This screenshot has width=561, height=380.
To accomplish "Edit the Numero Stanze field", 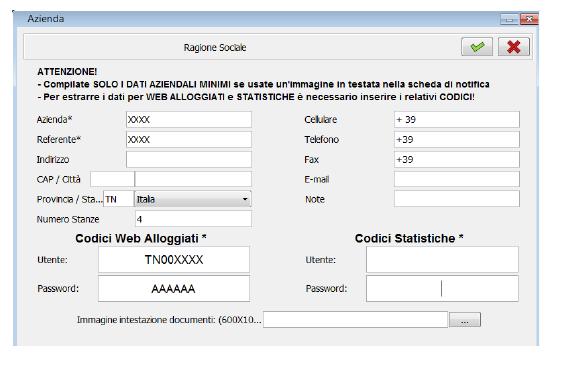I will pyautogui.click(x=194, y=219).
